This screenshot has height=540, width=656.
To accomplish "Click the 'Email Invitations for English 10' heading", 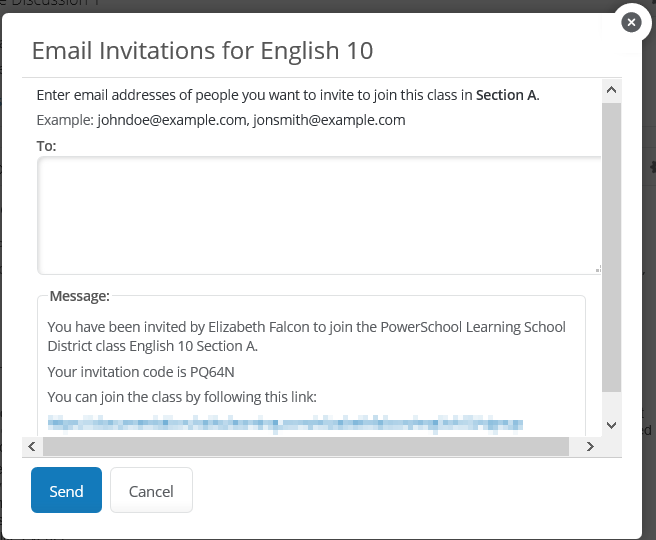I will 202,51.
